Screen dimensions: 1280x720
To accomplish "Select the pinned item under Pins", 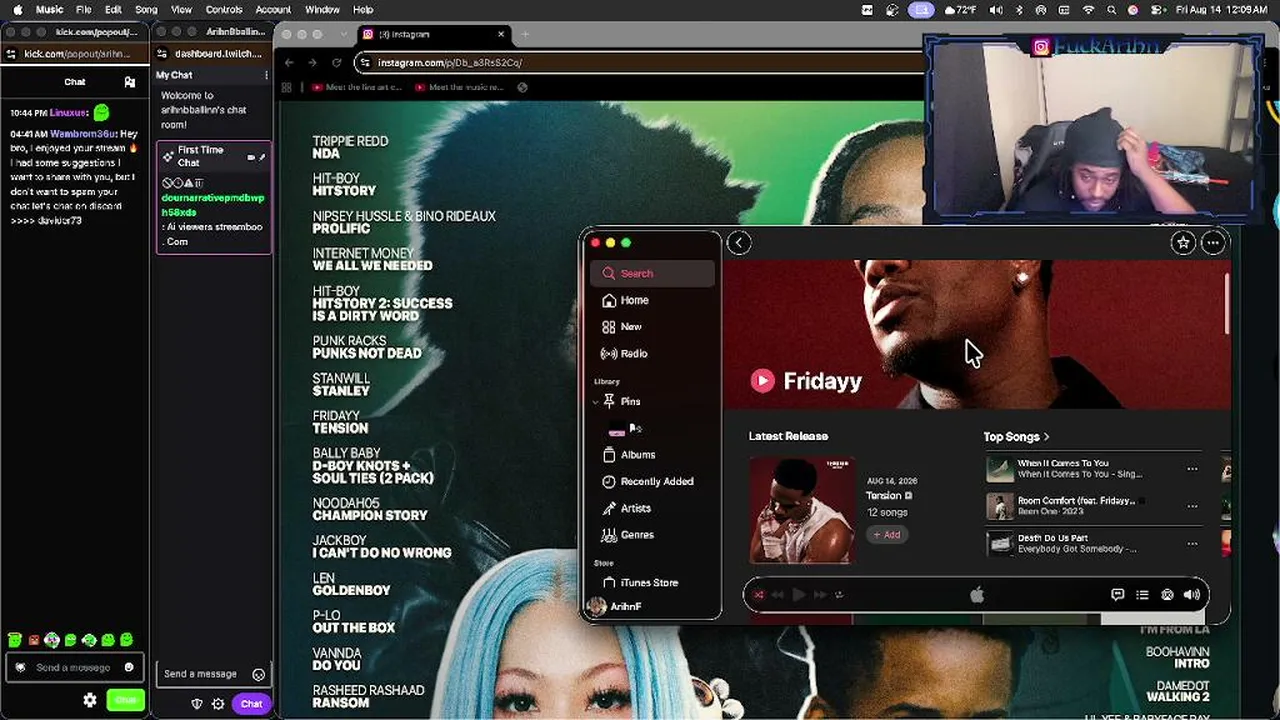I will pyautogui.click(x=626, y=429).
